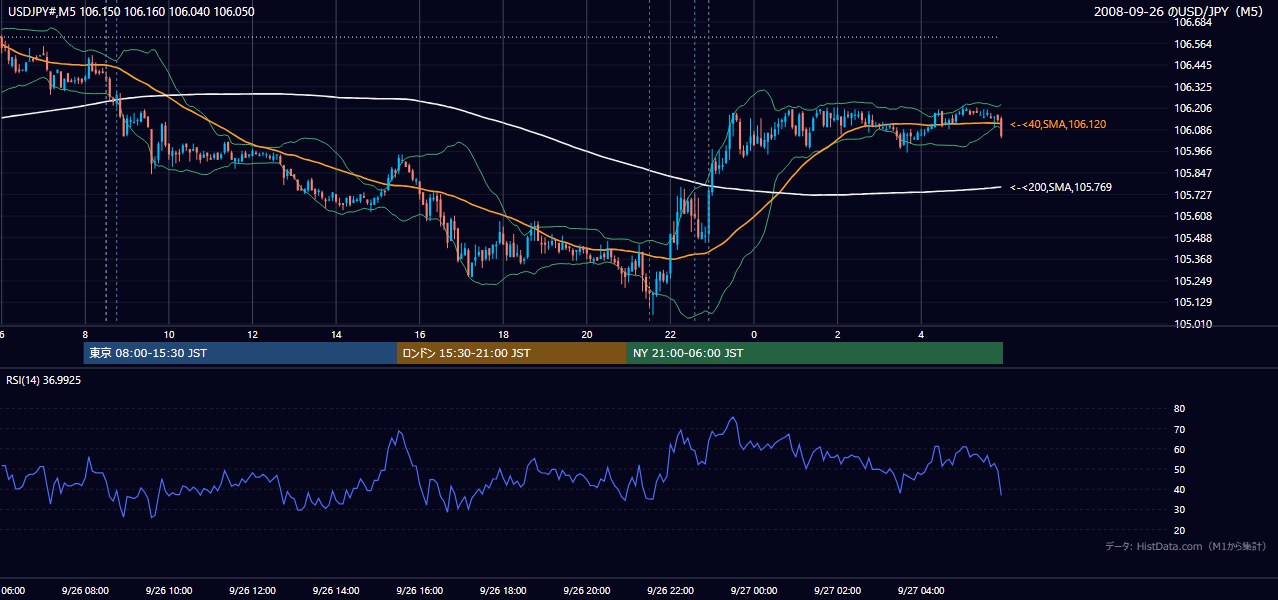
Task: Click RSI scale value 80
Action: click(1179, 409)
